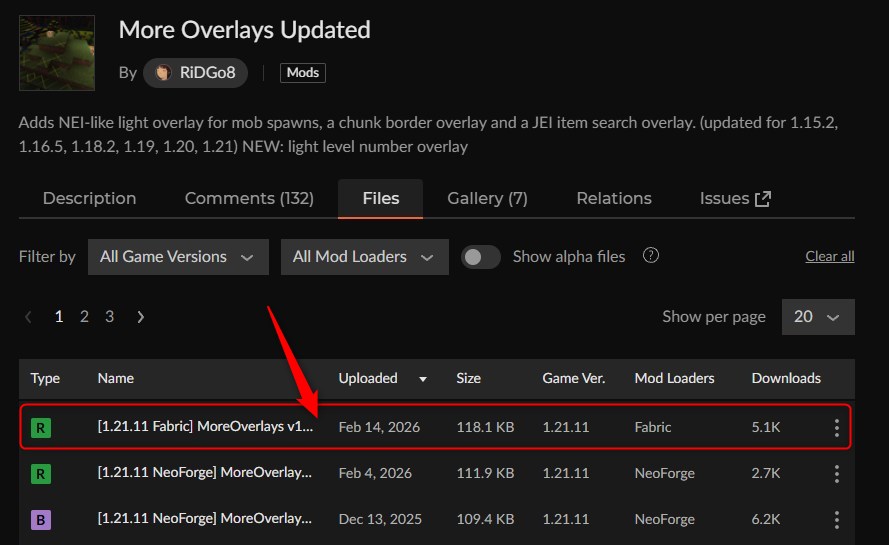Open the More Overlays Updated mod thumbnail

click(57, 53)
